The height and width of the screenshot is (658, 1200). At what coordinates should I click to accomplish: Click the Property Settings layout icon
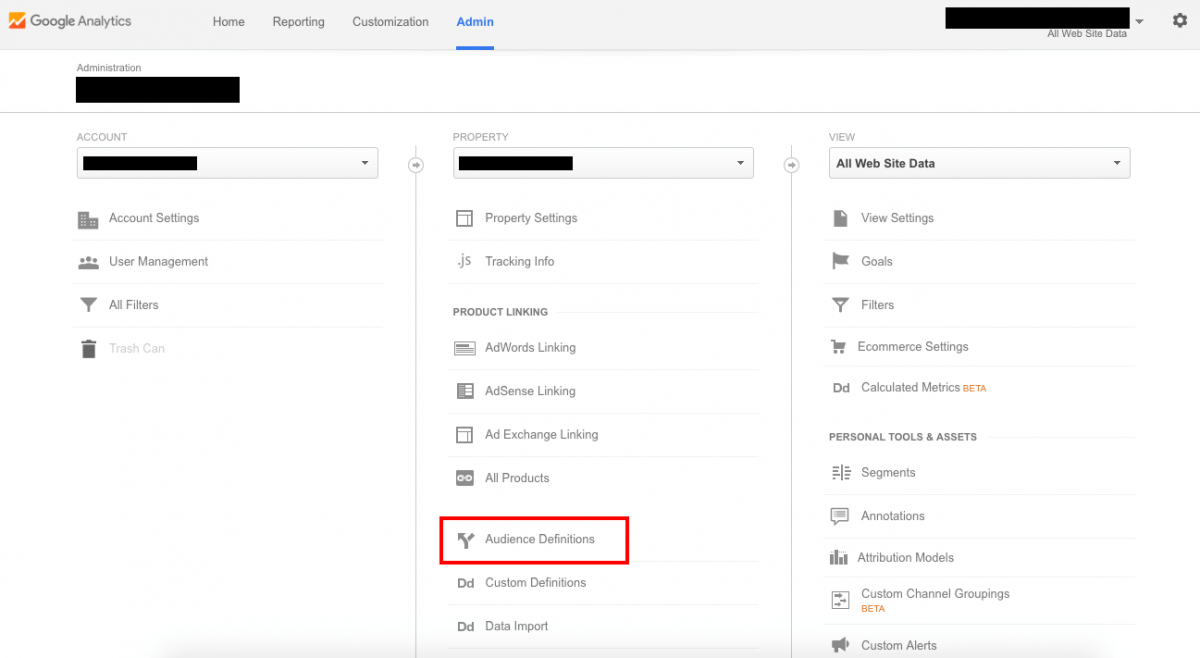point(464,218)
